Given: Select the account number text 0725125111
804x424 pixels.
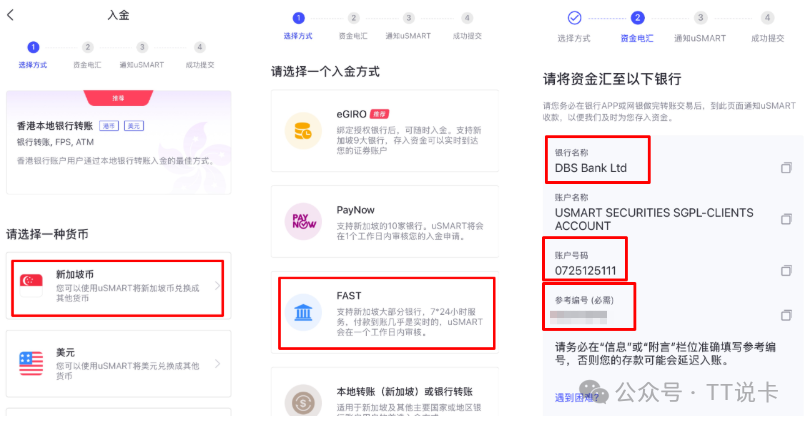Looking at the screenshot, I should 585,271.
